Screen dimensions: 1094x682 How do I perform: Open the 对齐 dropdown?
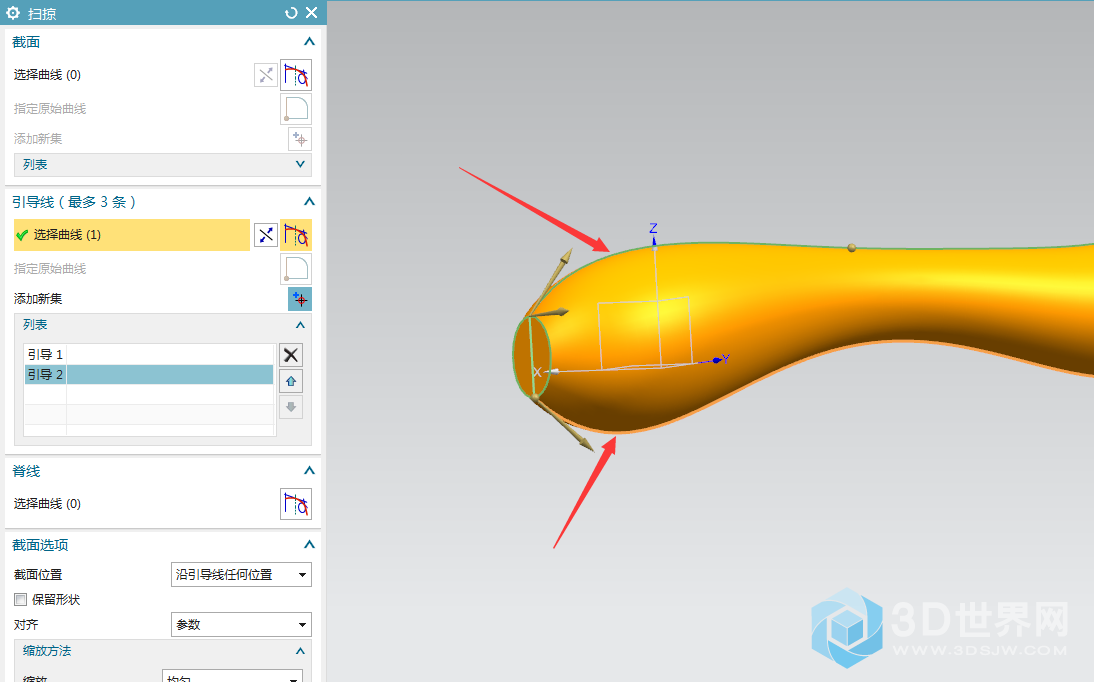click(x=241, y=624)
